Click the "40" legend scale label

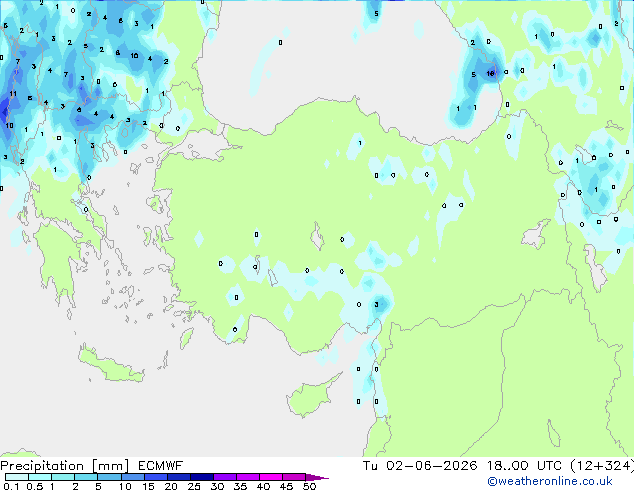pyautogui.click(x=263, y=486)
